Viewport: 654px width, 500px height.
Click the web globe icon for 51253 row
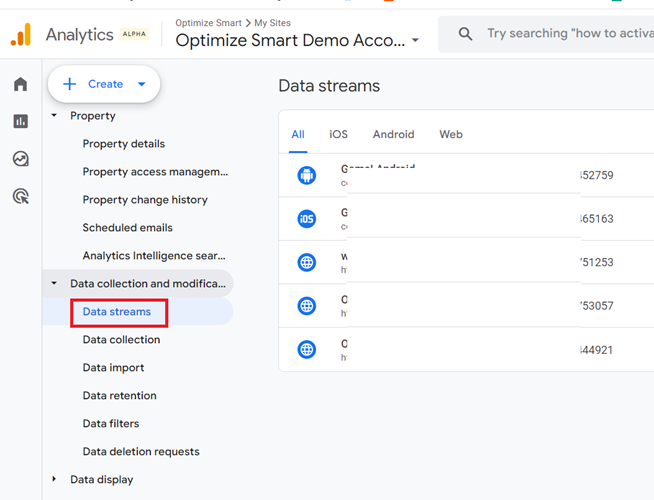[307, 262]
